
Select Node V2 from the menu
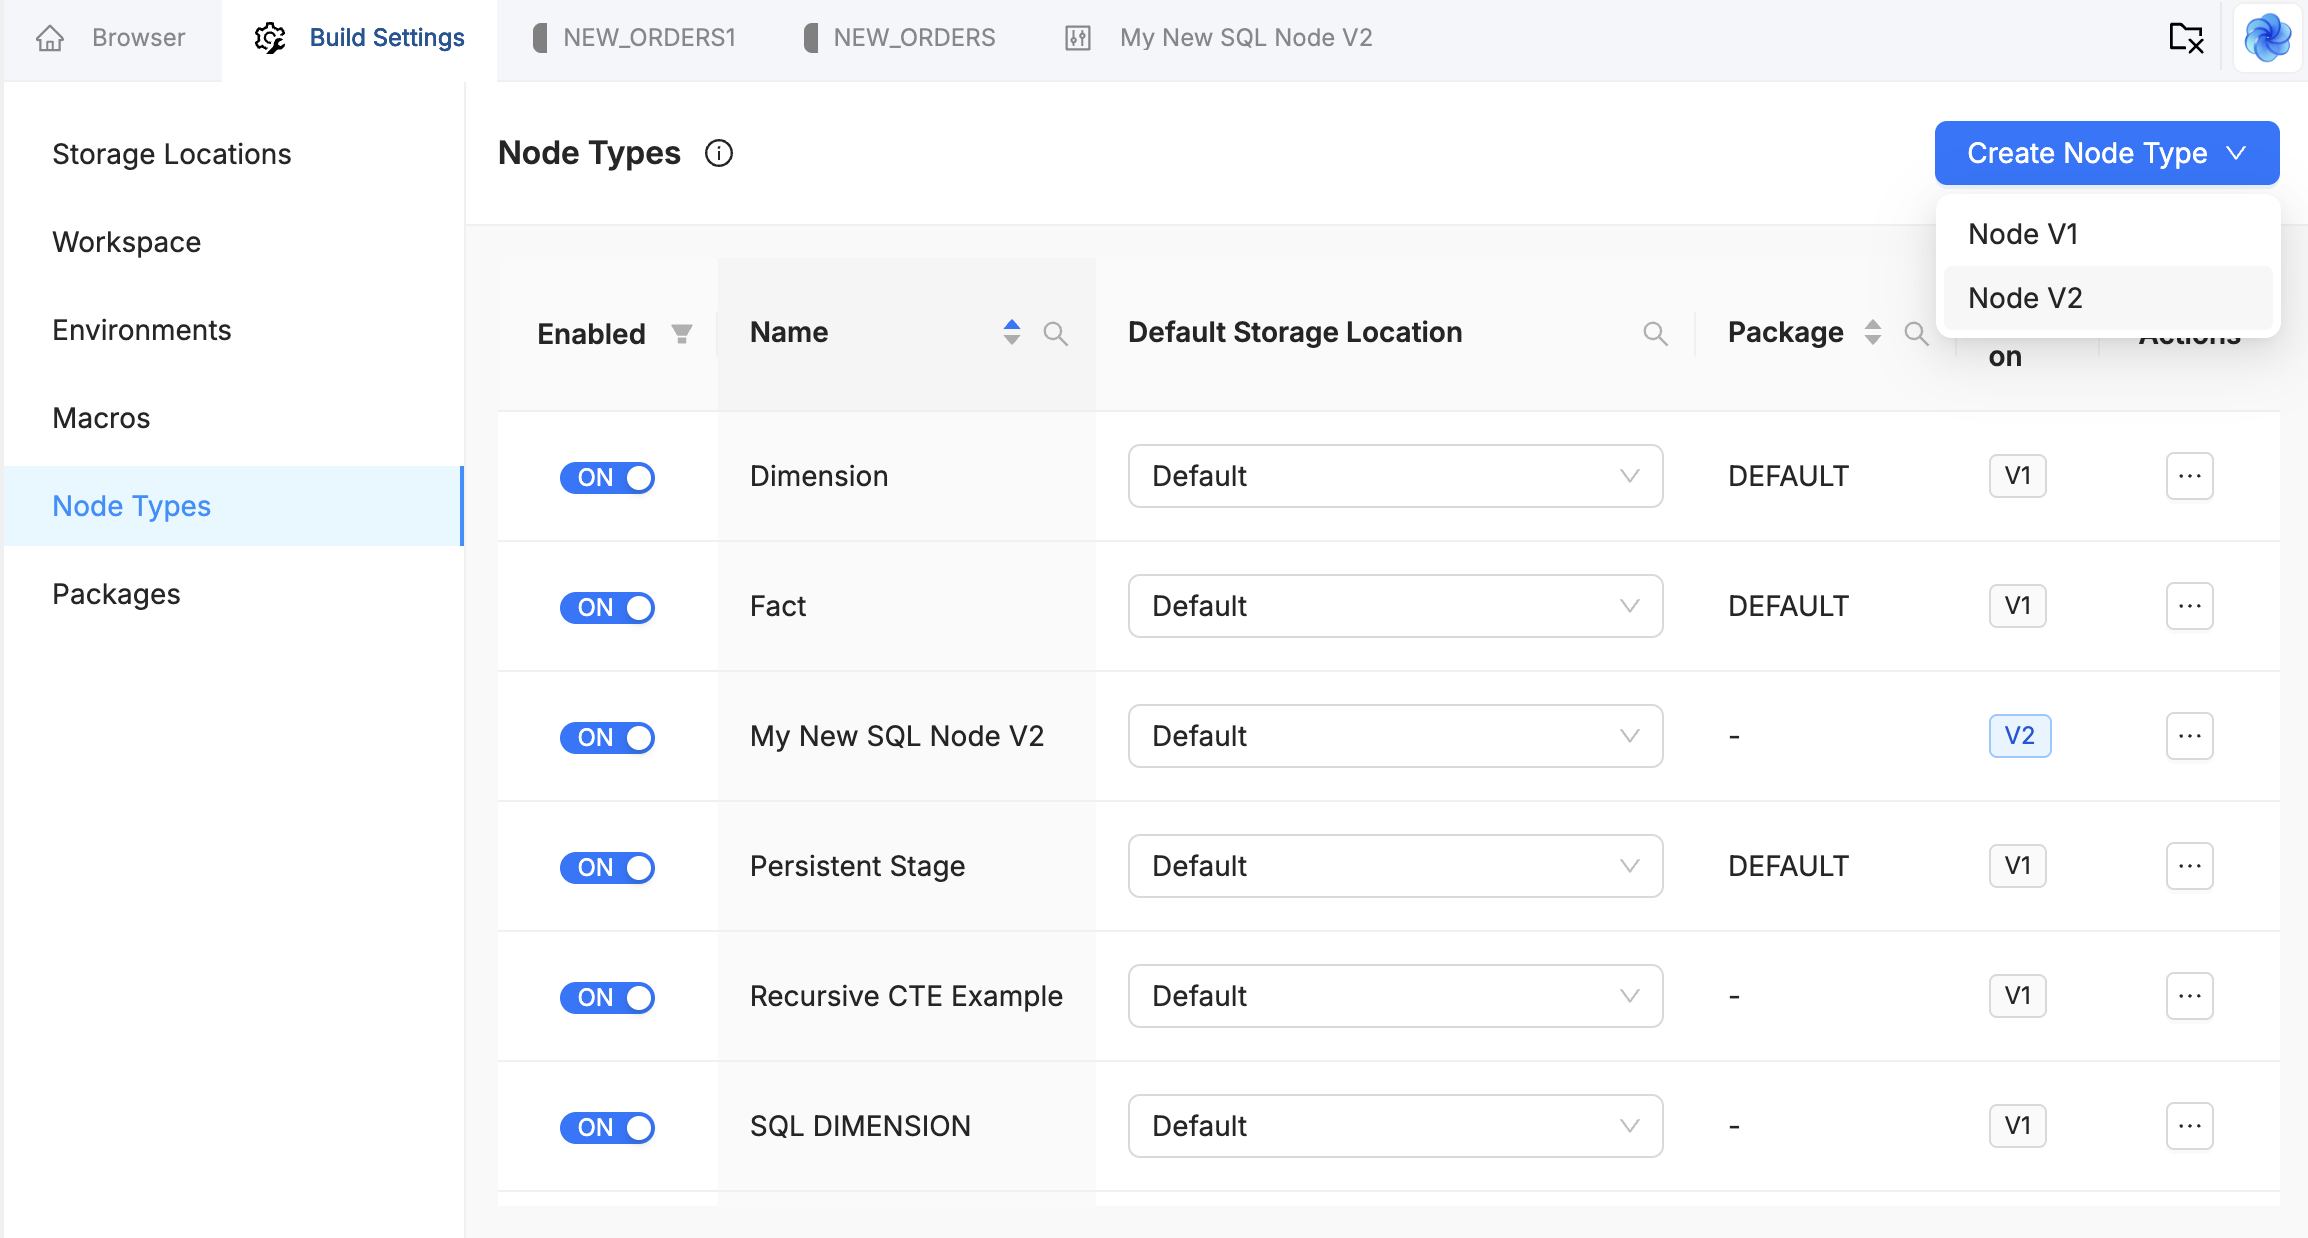pos(2025,298)
